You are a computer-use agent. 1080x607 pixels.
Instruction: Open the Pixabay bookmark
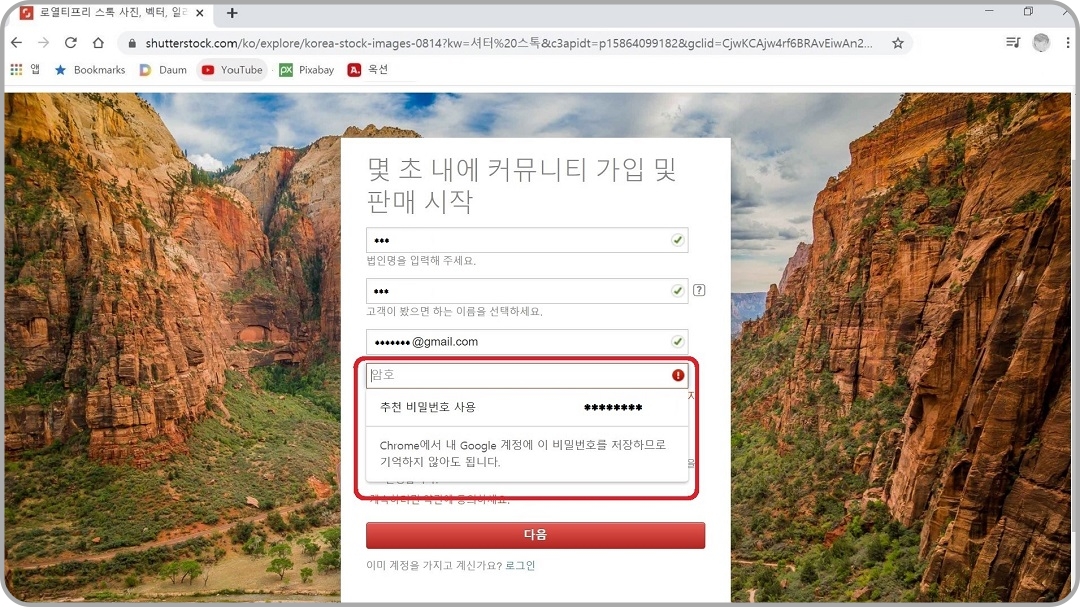tap(306, 69)
